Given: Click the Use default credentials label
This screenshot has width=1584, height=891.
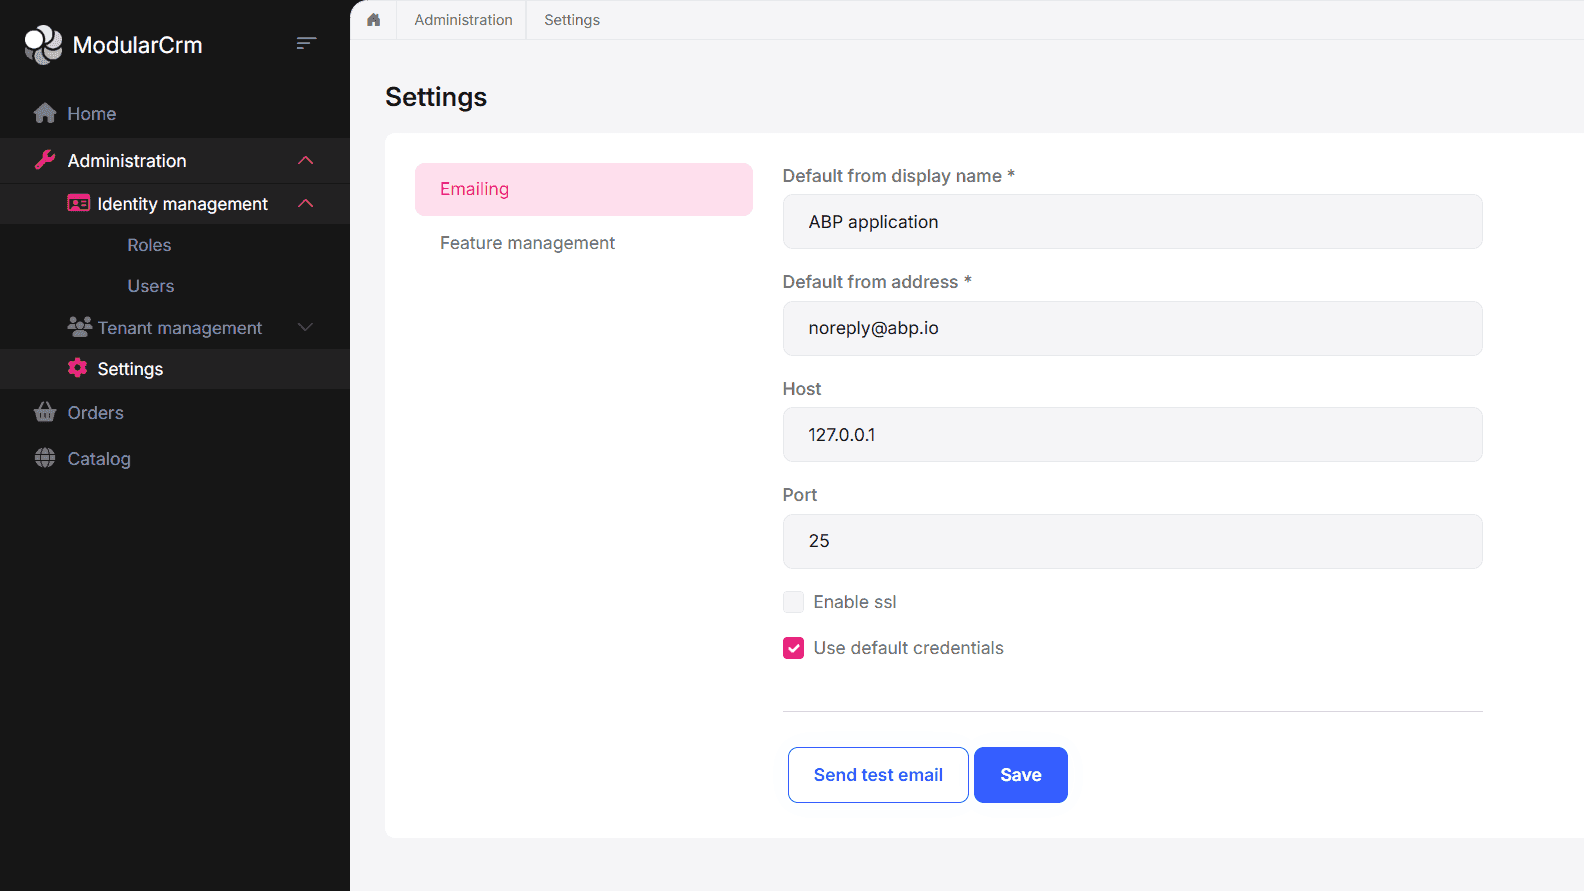Looking at the screenshot, I should (908, 648).
